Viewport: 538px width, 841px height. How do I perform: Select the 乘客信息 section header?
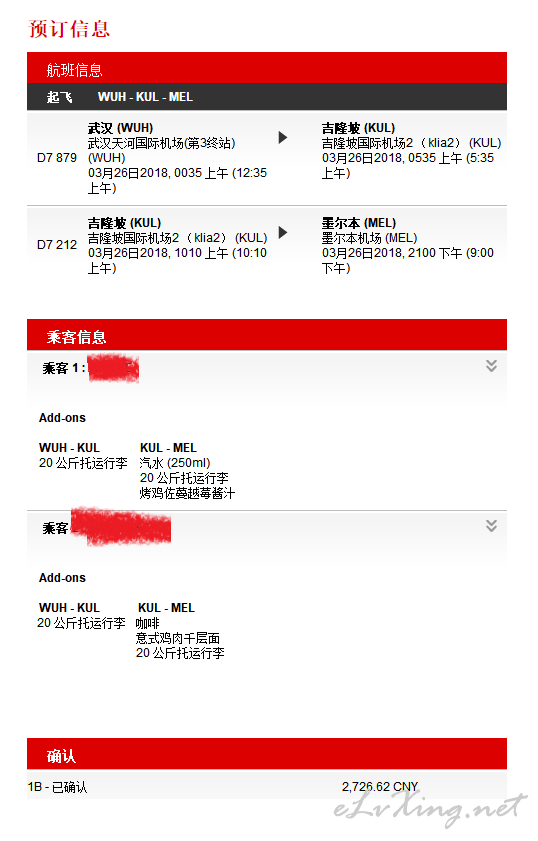click(x=267, y=335)
